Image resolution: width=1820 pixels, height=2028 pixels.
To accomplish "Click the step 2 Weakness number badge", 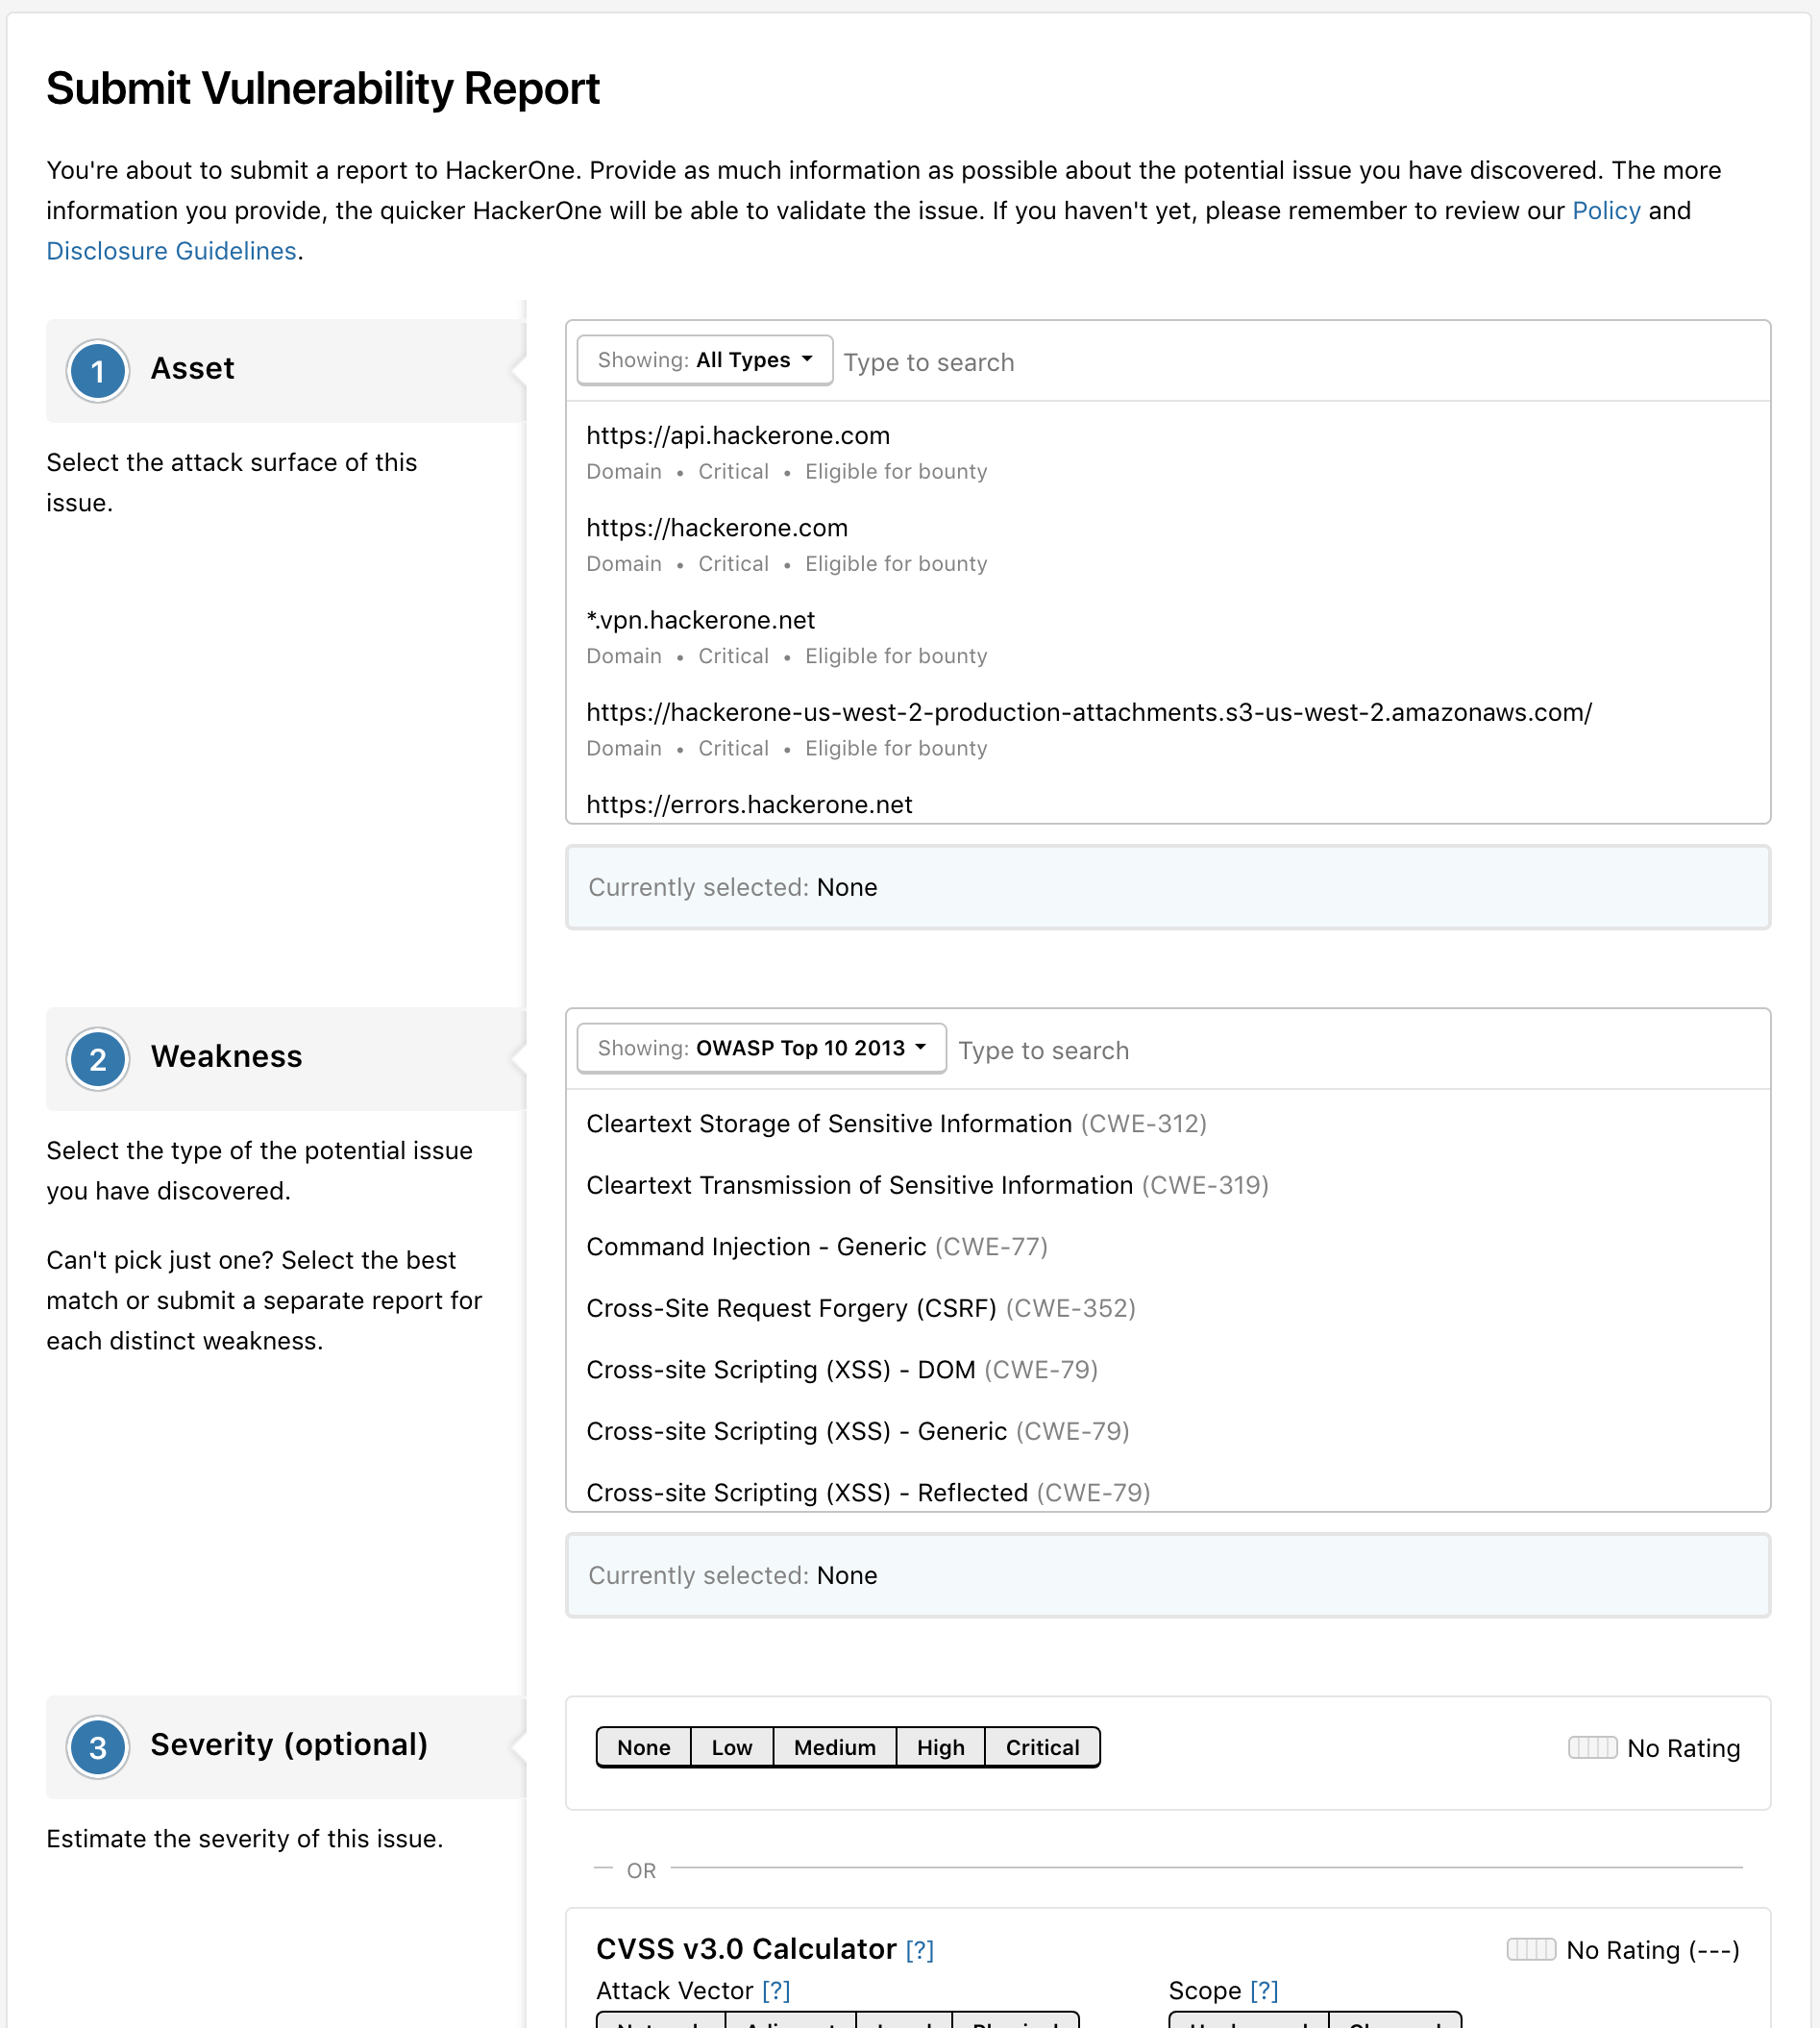I will (x=97, y=1059).
